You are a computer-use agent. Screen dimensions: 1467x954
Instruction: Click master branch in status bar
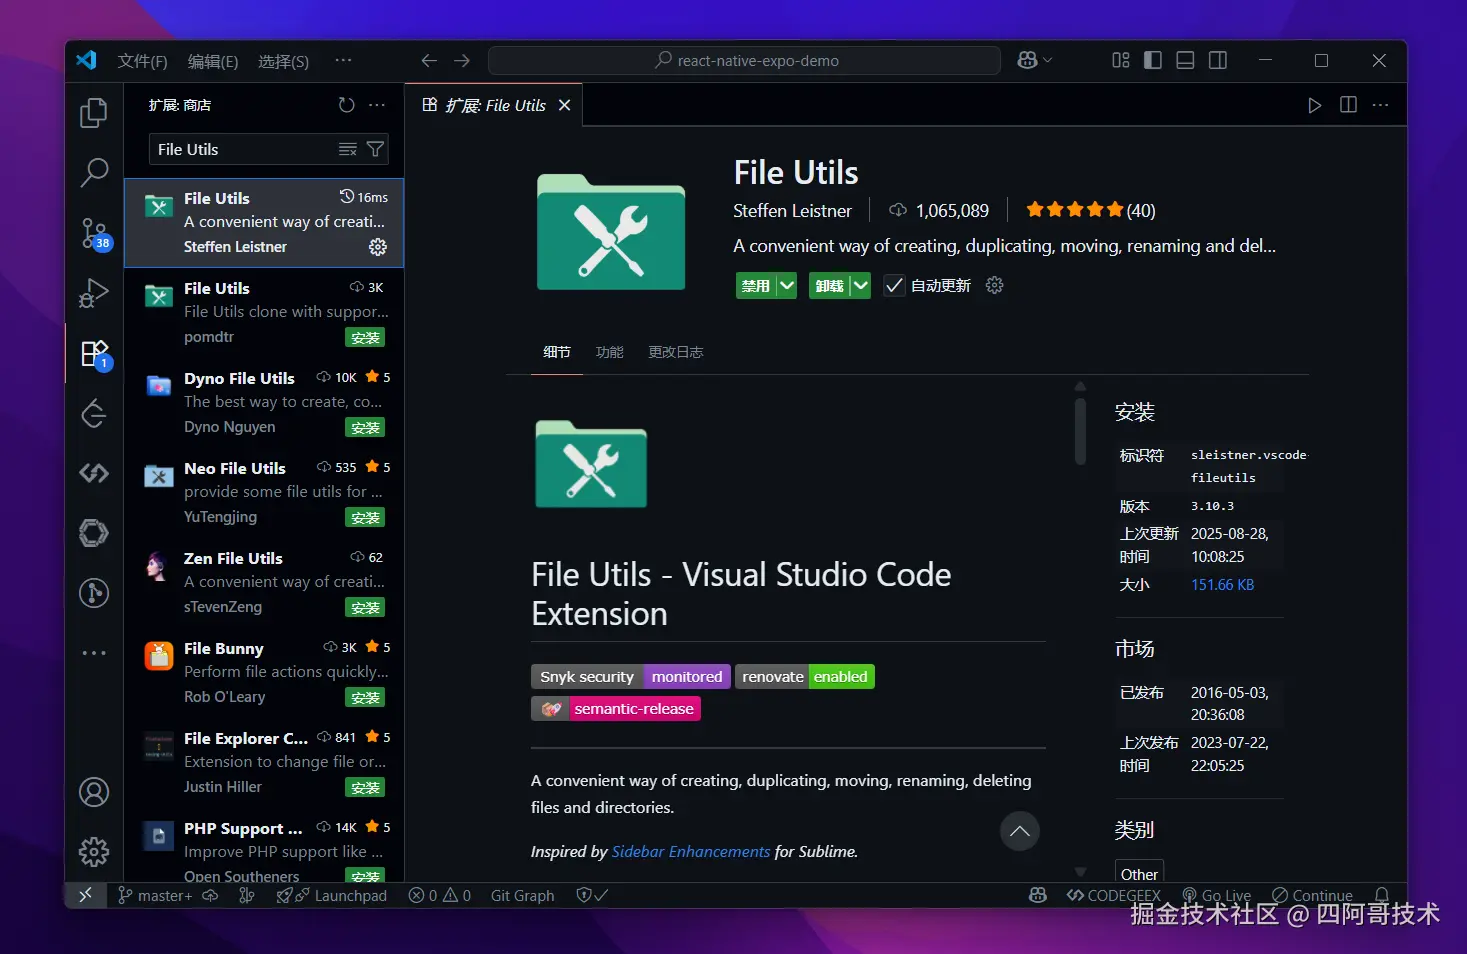click(155, 895)
